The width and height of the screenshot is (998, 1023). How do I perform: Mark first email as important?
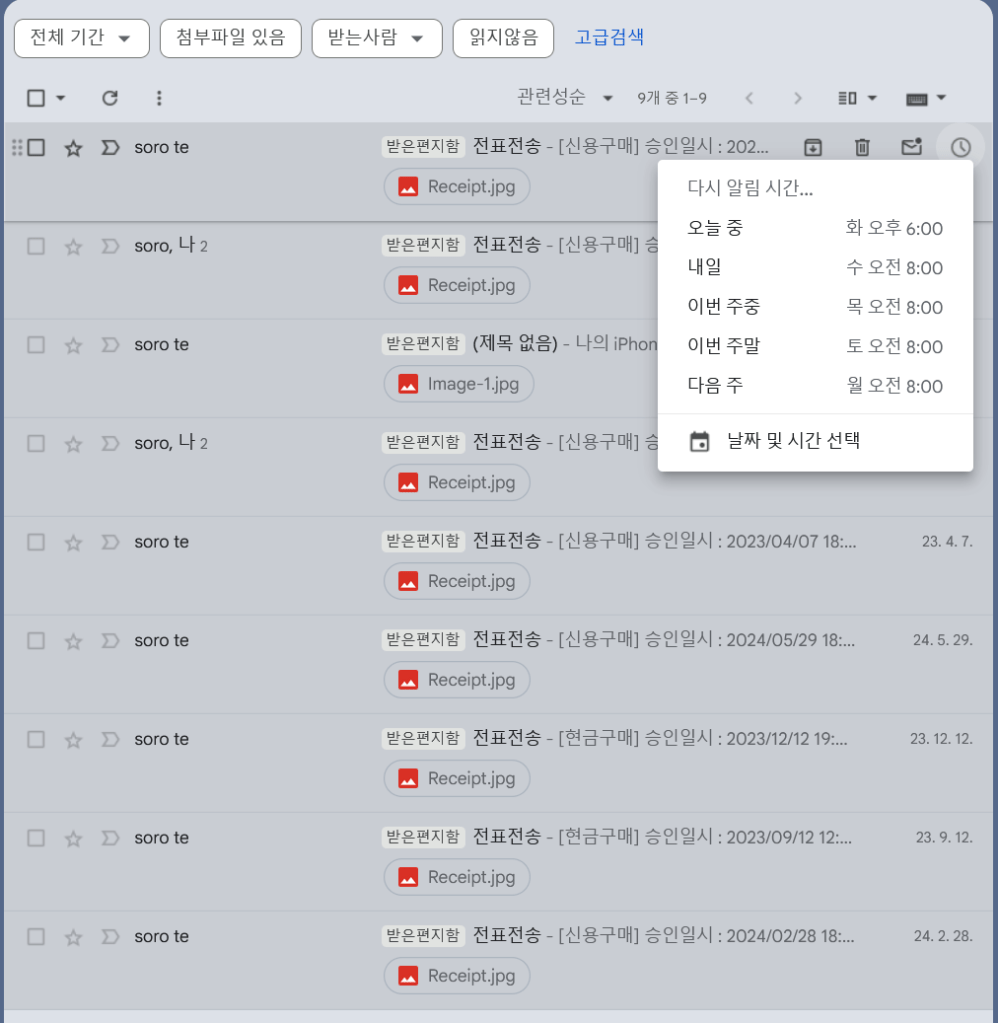pyautogui.click(x=110, y=148)
